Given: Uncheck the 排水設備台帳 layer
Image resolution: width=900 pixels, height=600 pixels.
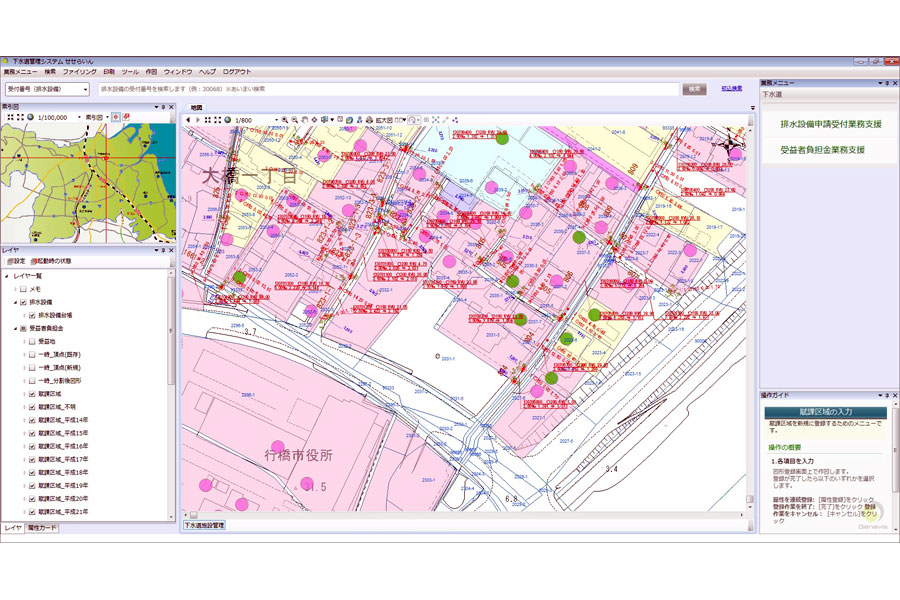Looking at the screenshot, I should pyautogui.click(x=32, y=315).
